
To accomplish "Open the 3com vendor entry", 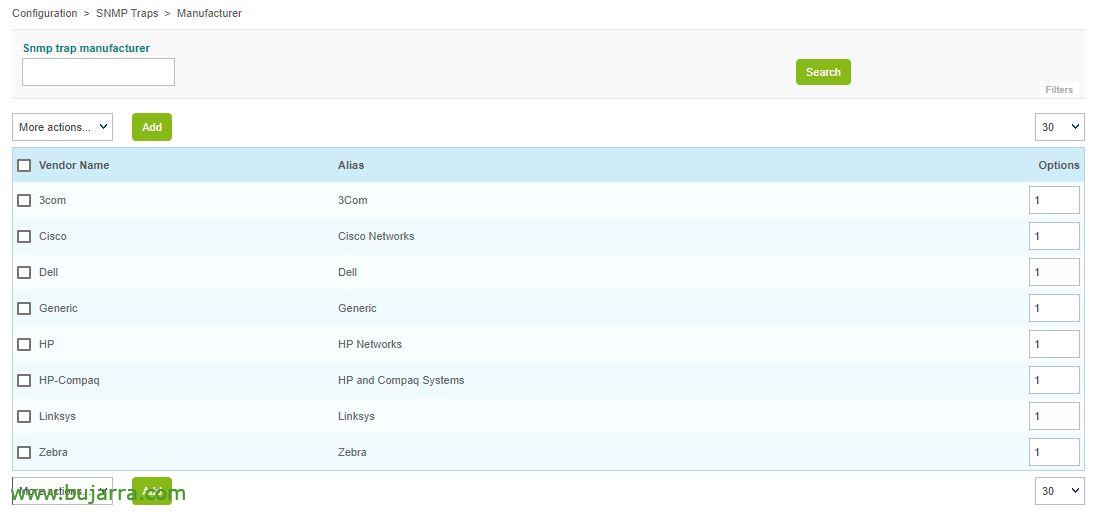I will tap(52, 200).
